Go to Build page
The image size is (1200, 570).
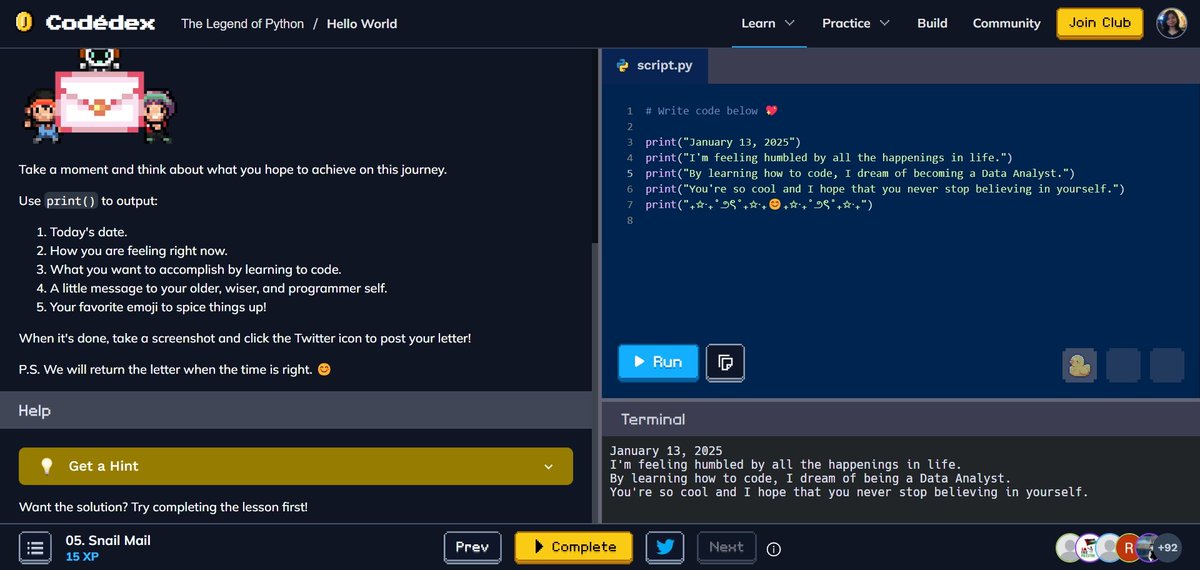932,23
